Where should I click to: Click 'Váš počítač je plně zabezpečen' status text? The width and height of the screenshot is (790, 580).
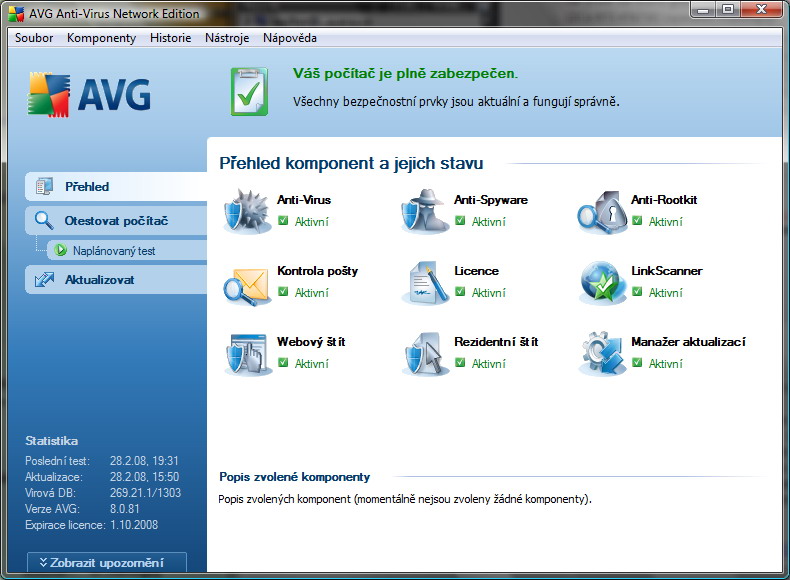coord(405,74)
